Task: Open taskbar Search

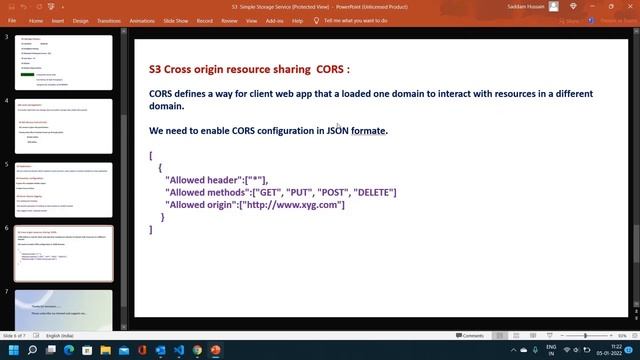Action: pos(32,350)
